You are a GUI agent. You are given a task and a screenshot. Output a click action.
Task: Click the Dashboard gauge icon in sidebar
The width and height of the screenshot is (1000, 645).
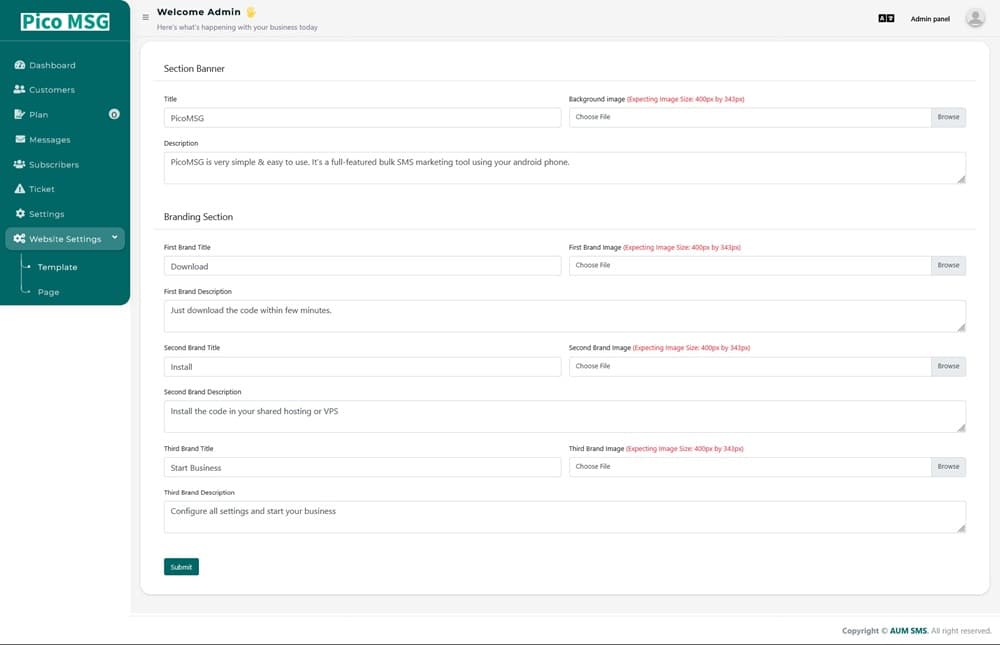tap(20, 65)
